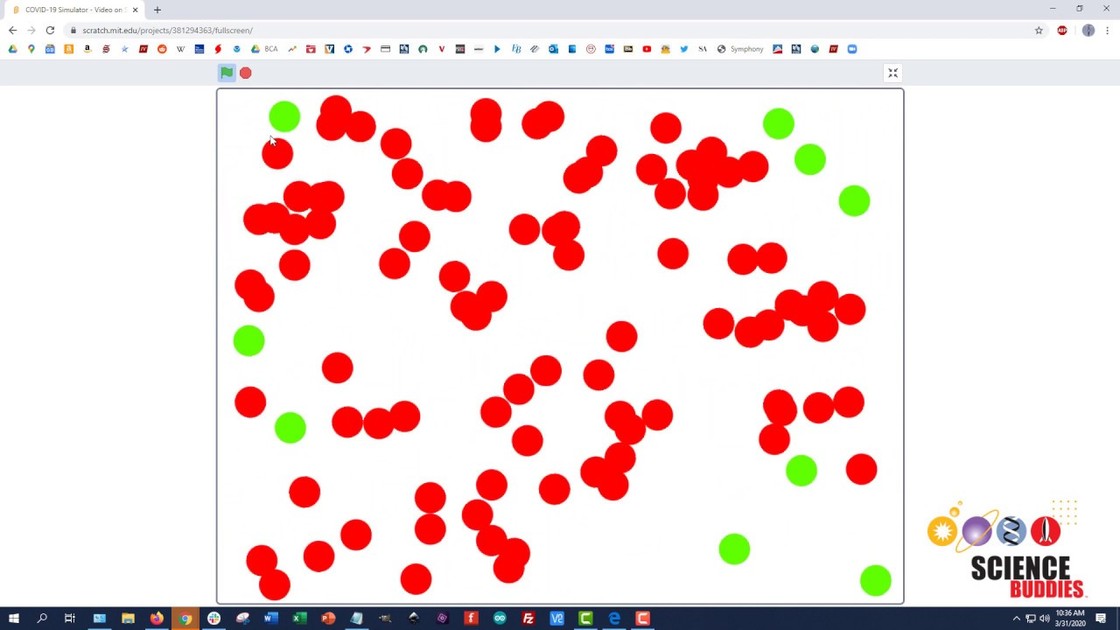
Task: Open the Chrome profile avatar
Action: 1088,30
